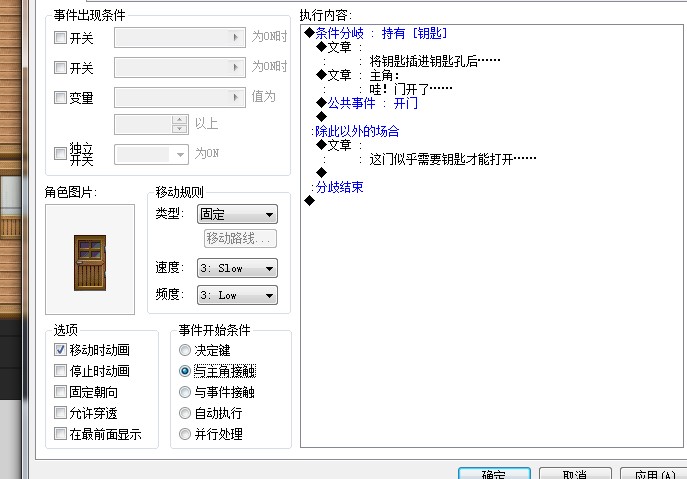Select the 分歧结束 line
The width and height of the screenshot is (687, 479).
click(x=337, y=187)
